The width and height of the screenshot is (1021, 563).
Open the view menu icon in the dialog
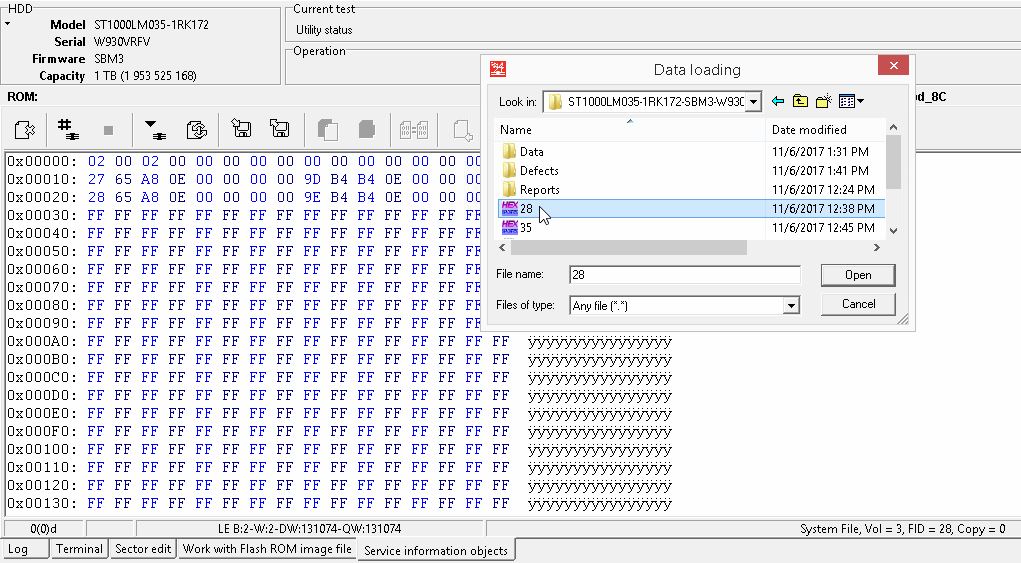click(851, 101)
